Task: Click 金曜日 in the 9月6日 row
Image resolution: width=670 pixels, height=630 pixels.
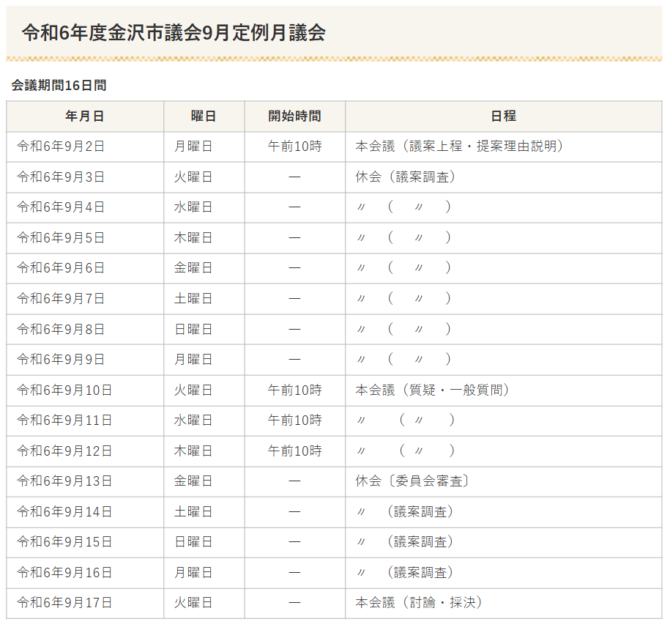Action: tap(204, 268)
